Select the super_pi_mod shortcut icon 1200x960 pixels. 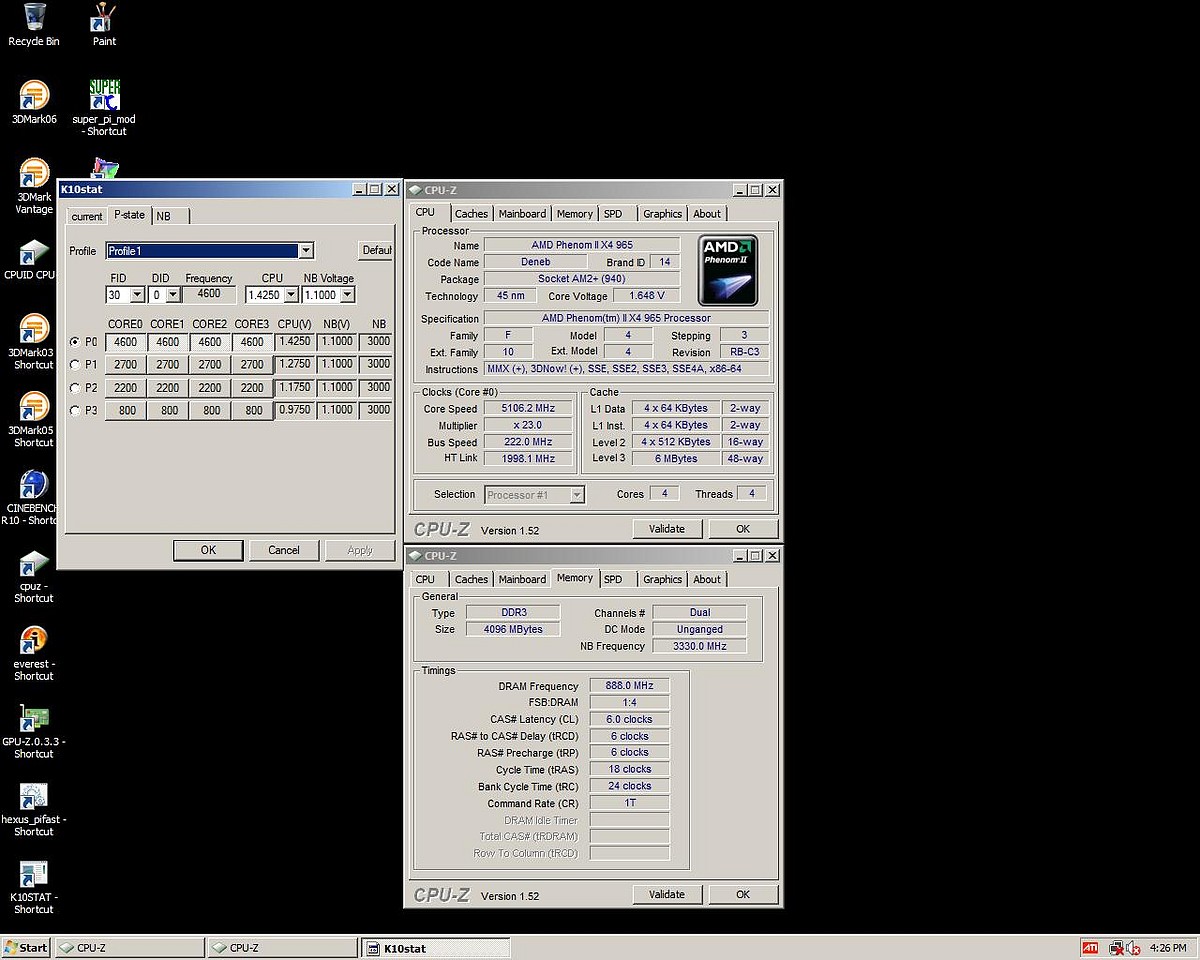[x=104, y=108]
